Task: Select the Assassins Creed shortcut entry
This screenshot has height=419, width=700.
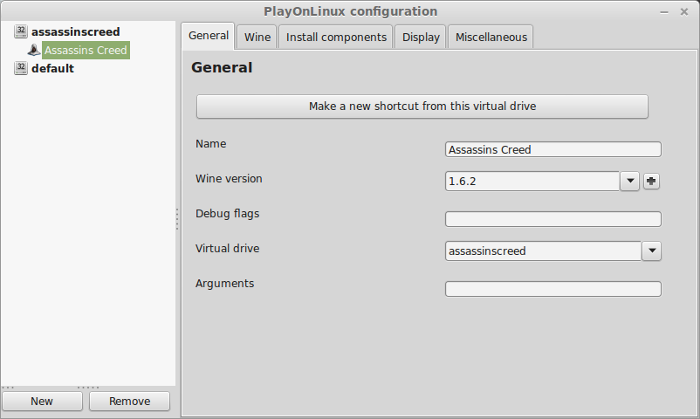Action: pos(86,50)
